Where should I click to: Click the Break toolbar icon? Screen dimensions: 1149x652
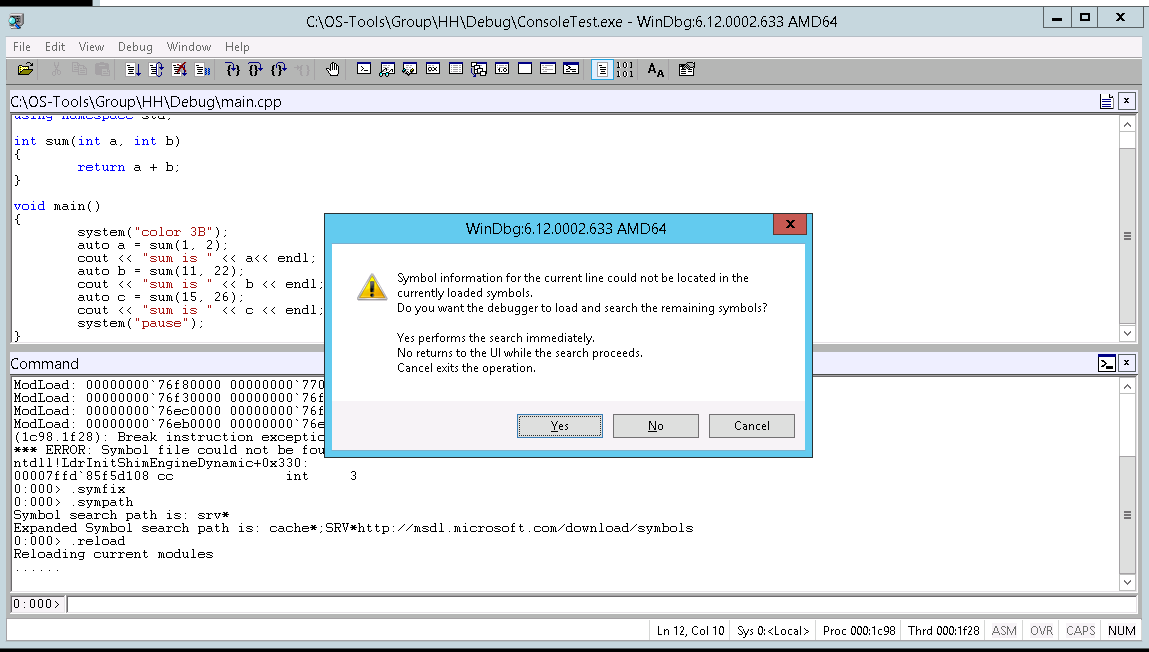tap(202, 70)
